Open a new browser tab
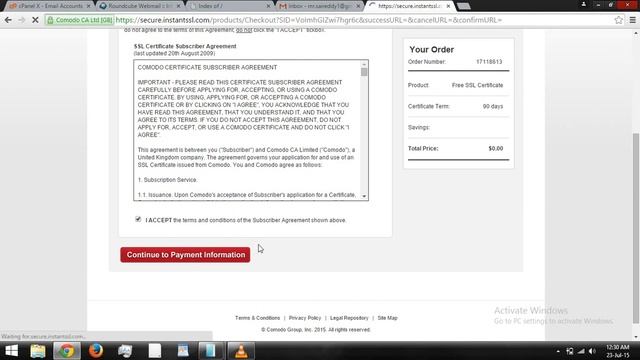Screen dimensions: 640x360 [x=464, y=6]
